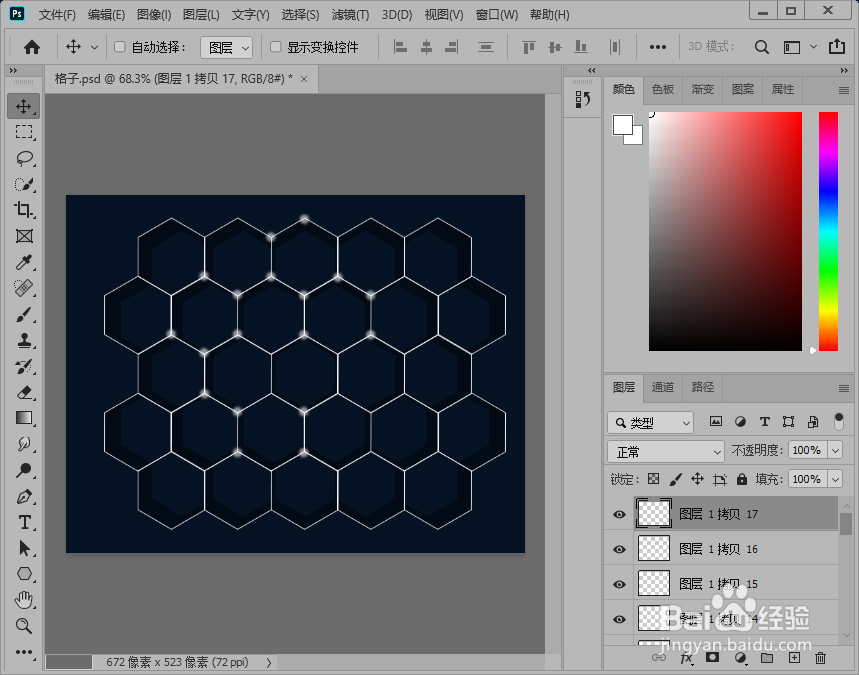The height and width of the screenshot is (675, 859).
Task: Toggle the 显示变换控件 checkbox
Action: point(276,47)
